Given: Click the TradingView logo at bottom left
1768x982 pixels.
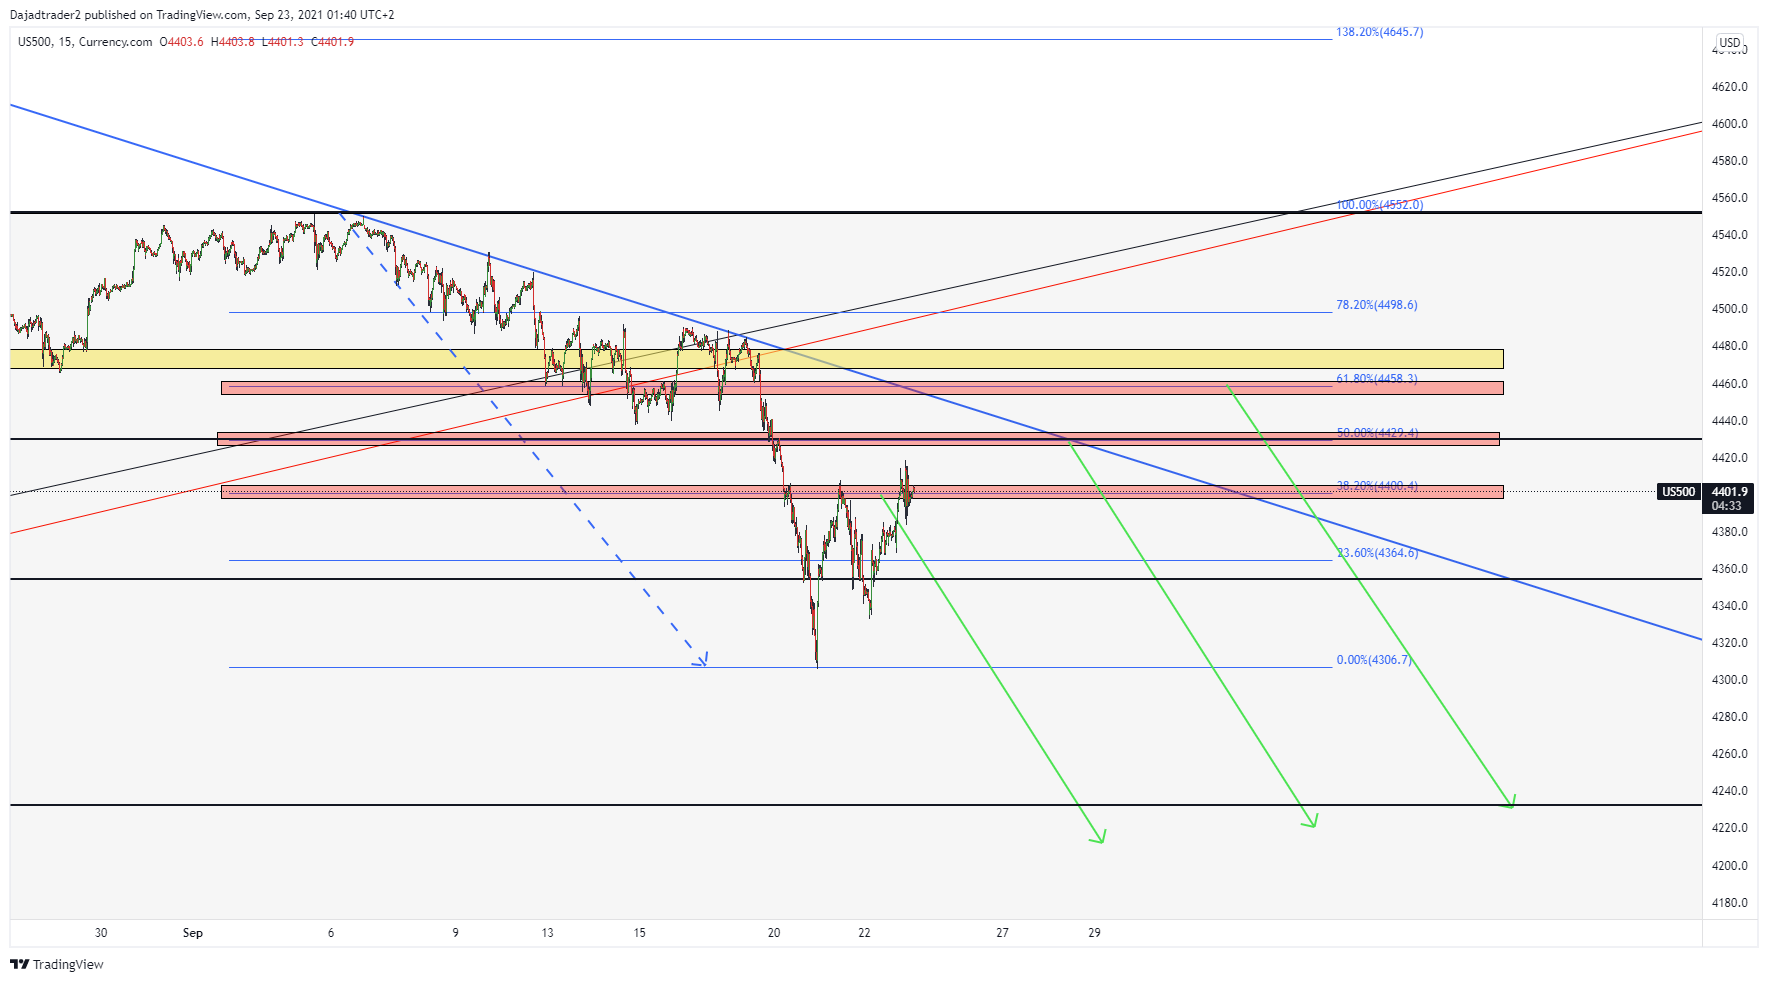Looking at the screenshot, I should click(x=57, y=964).
